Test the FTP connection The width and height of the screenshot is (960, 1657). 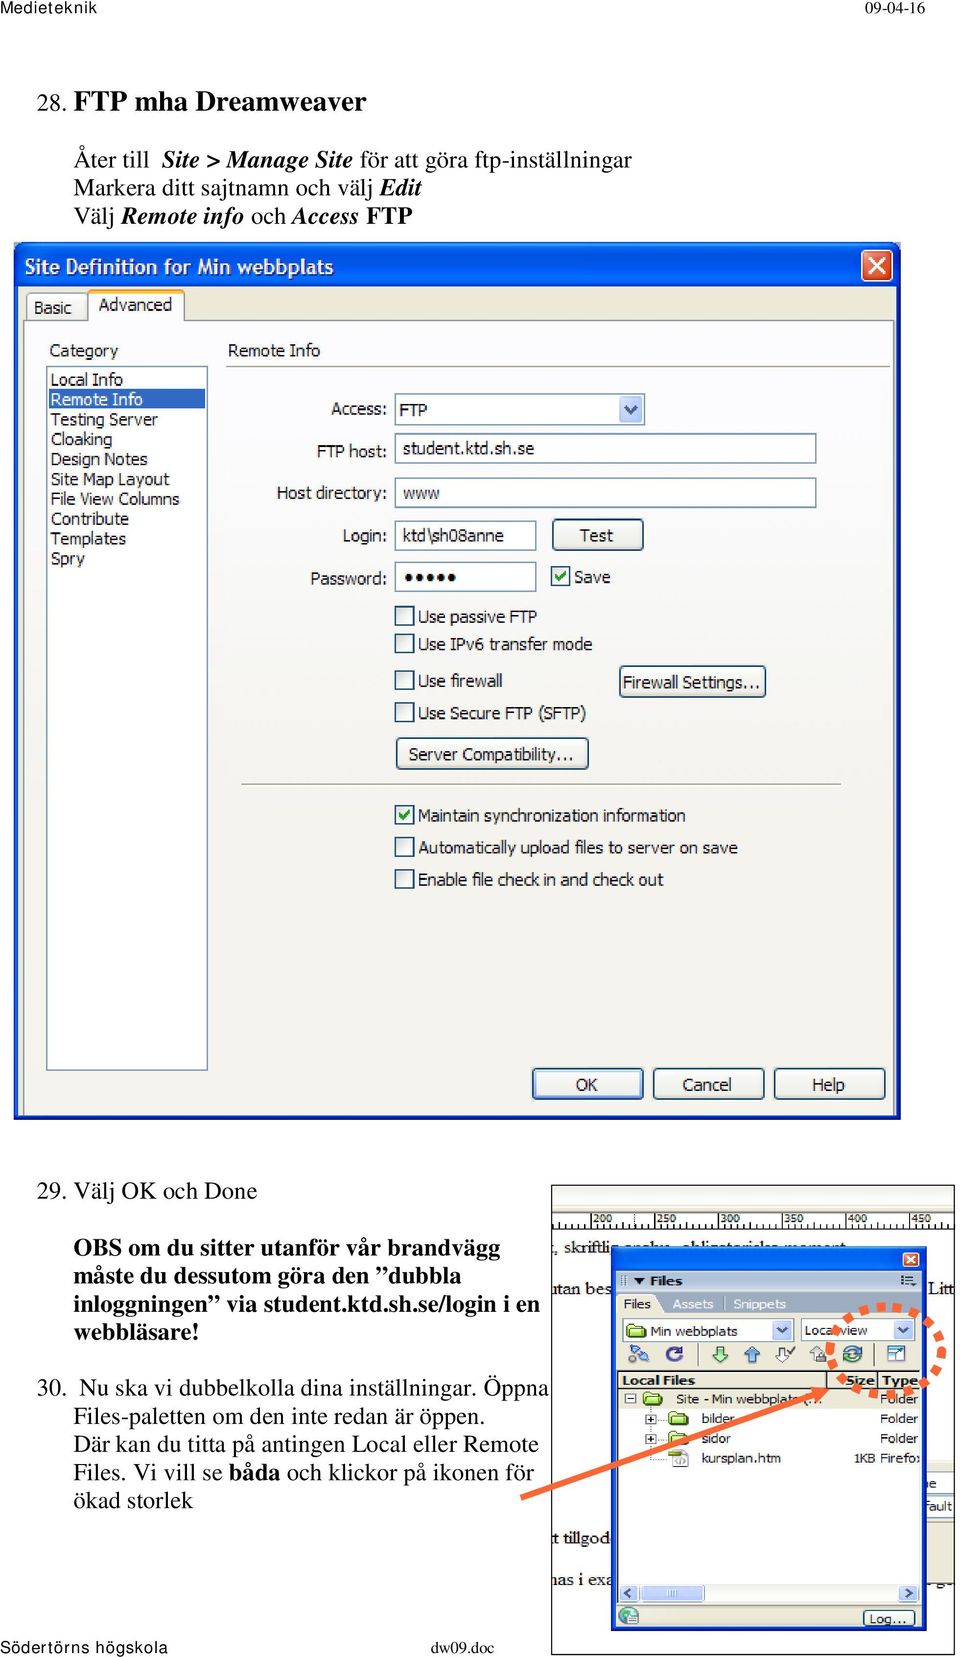point(597,535)
